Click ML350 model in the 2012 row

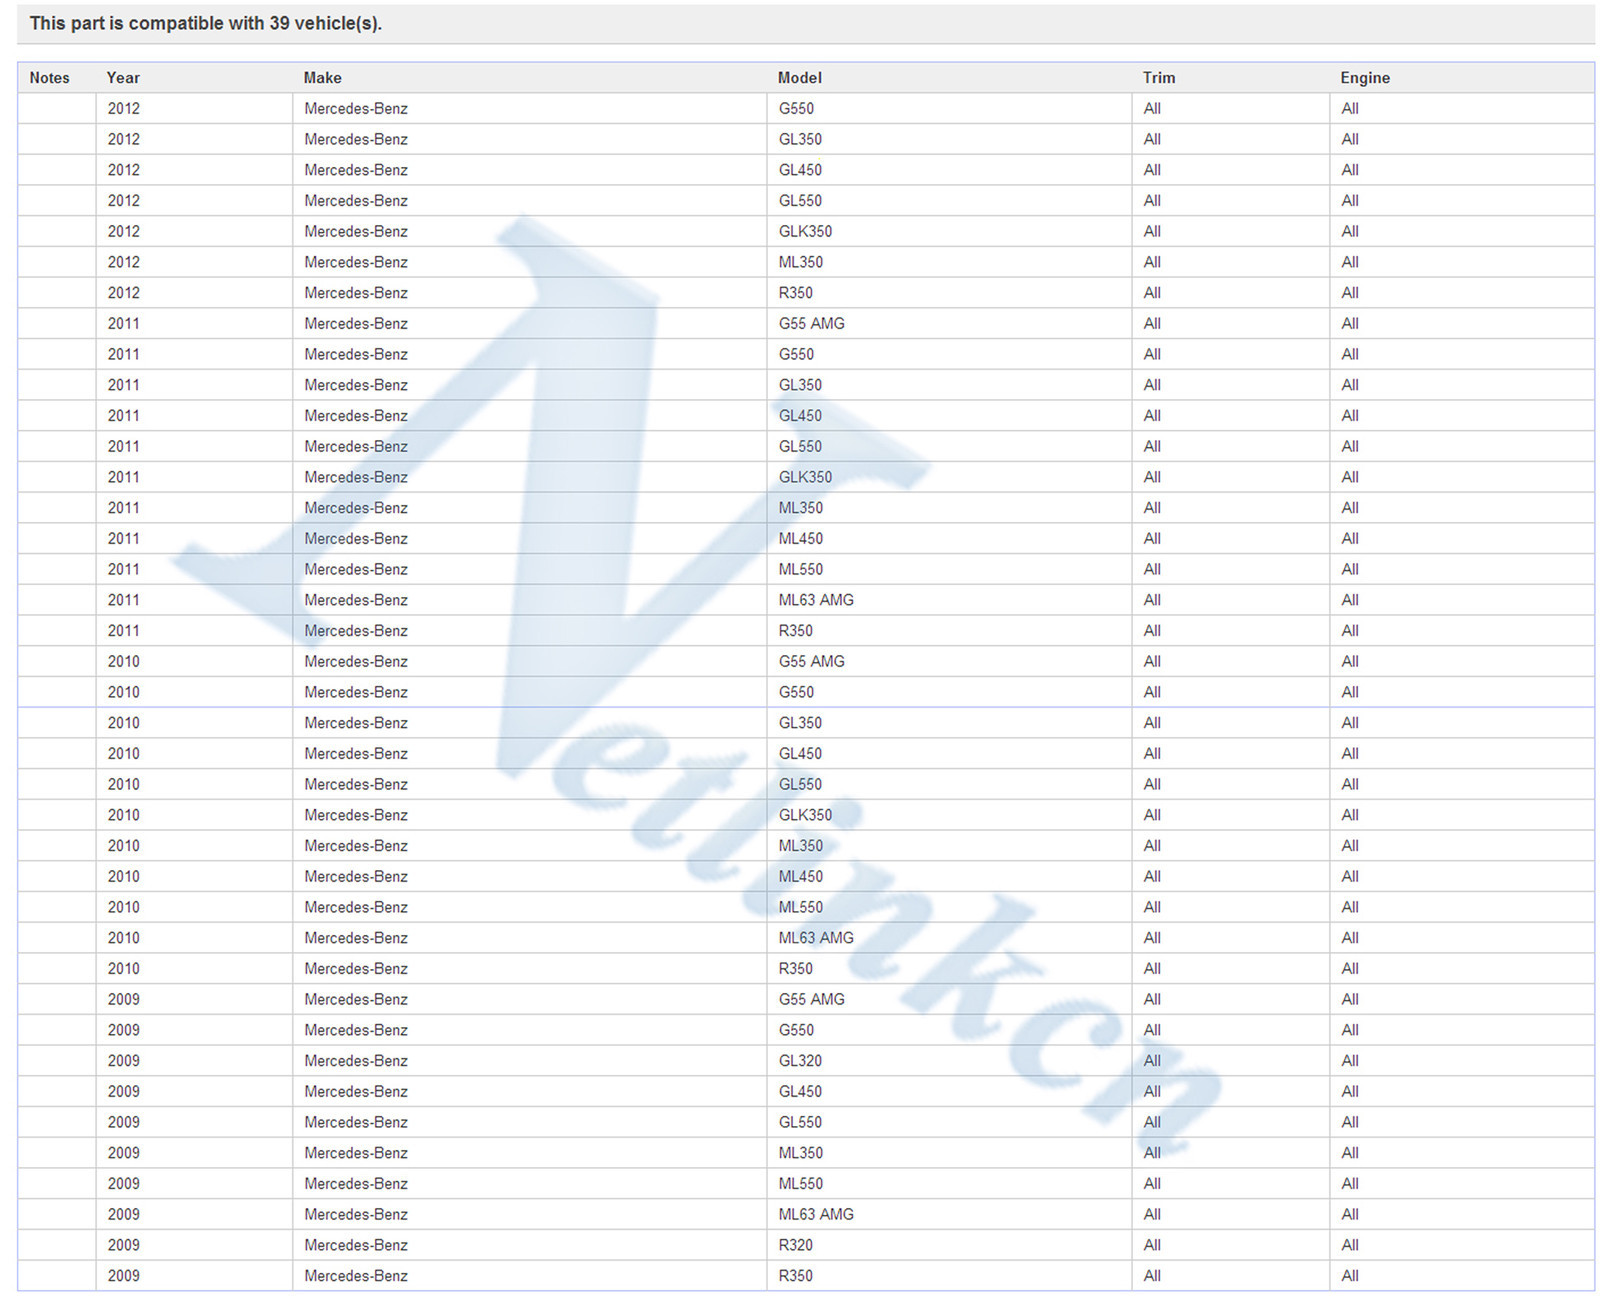(x=800, y=262)
